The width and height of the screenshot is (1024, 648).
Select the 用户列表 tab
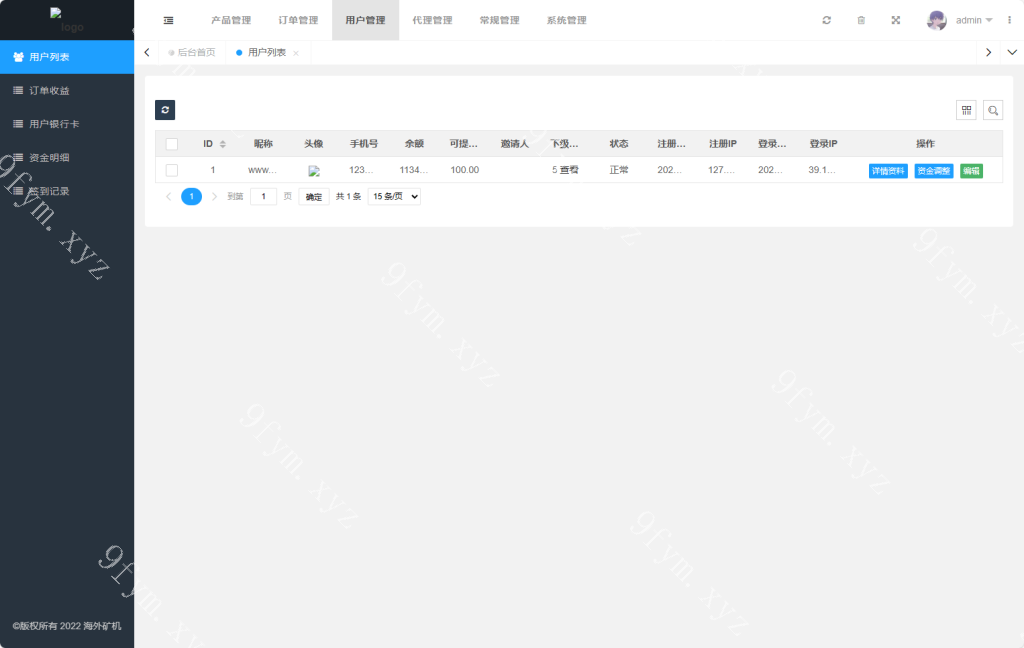coord(266,52)
